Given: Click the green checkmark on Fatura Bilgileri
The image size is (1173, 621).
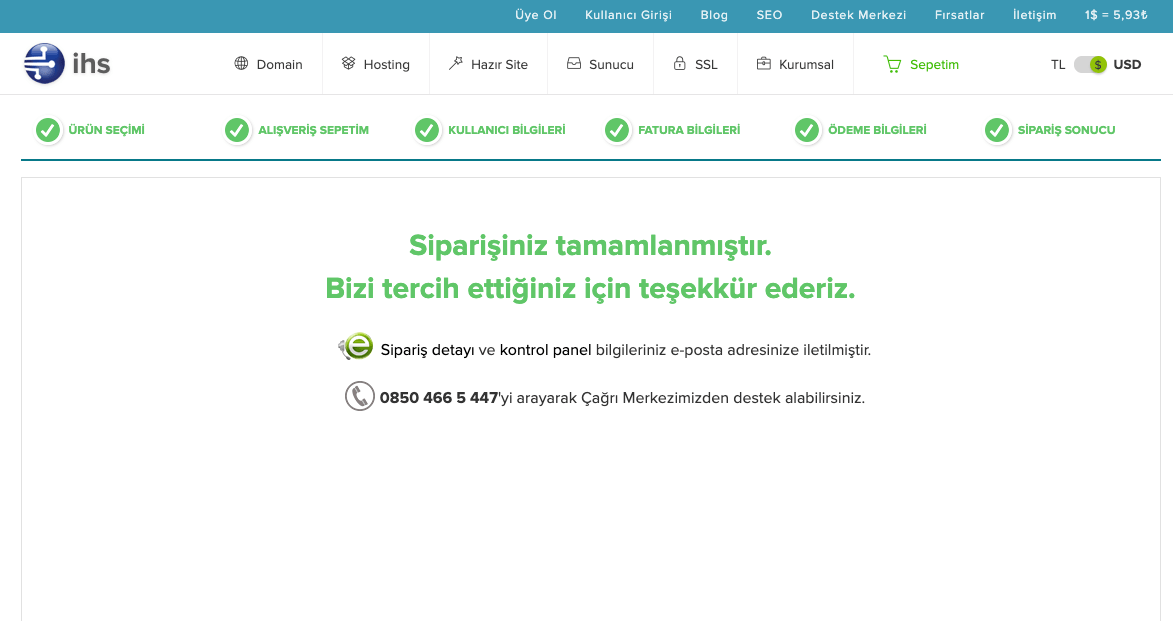Looking at the screenshot, I should tap(617, 129).
